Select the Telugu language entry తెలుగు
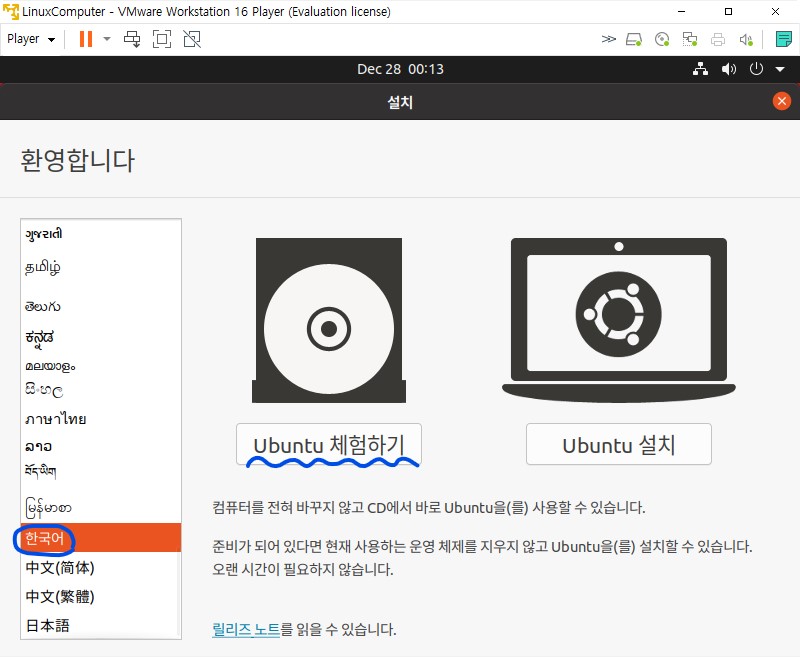Screen dimensions: 800x659 click(x=101, y=307)
